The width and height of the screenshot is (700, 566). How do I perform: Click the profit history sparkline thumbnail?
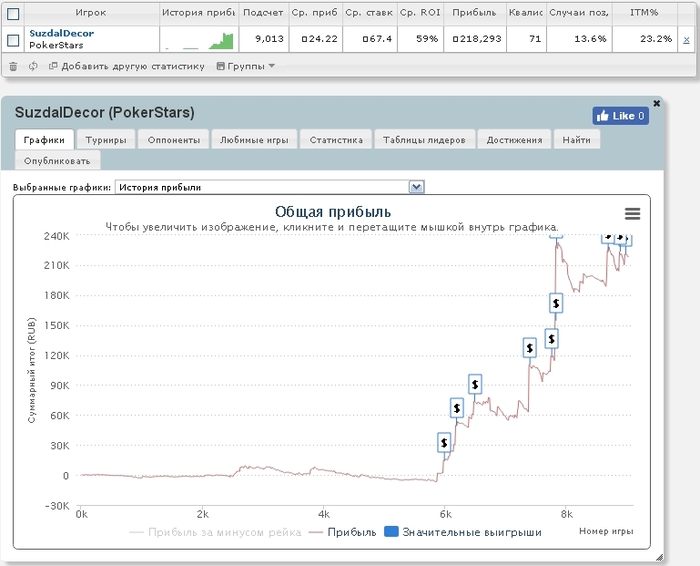pyautogui.click(x=199, y=41)
